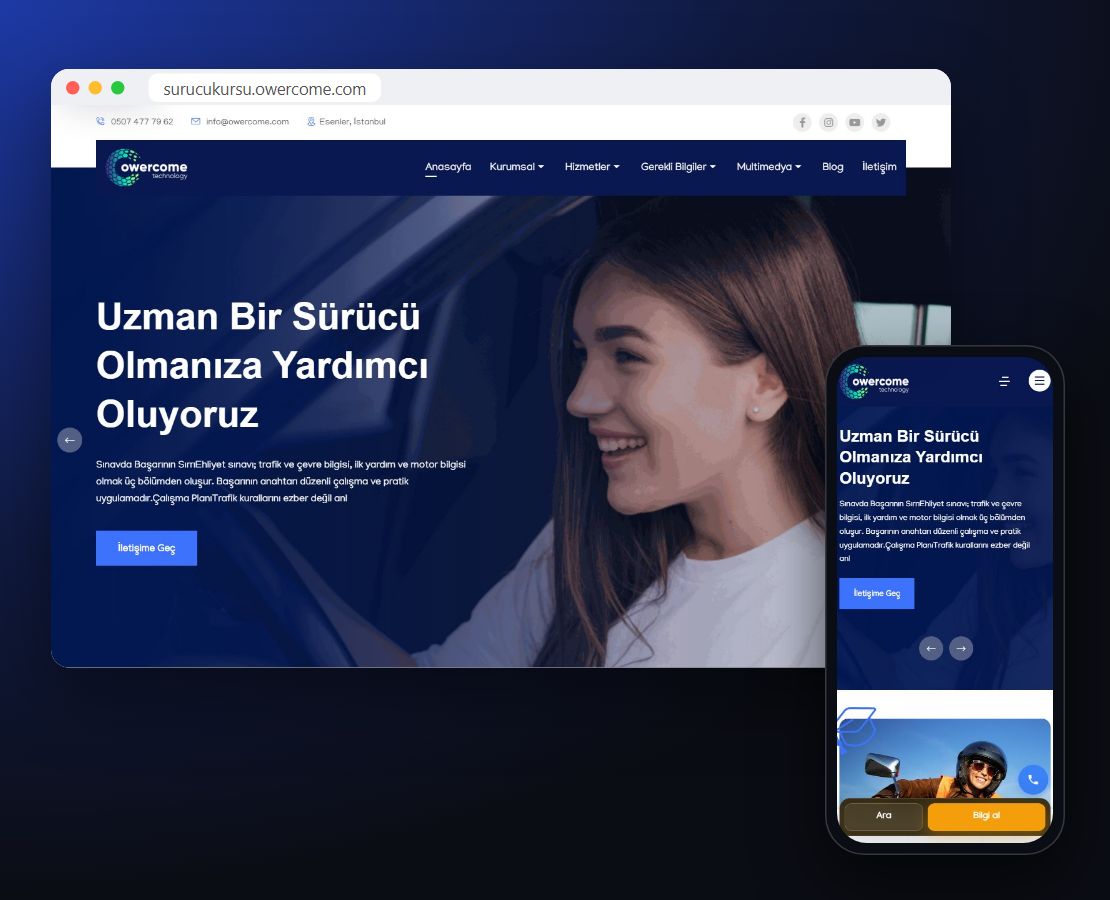1110x900 pixels.
Task: Click the owercome logo in the mobile preview
Action: (x=874, y=382)
